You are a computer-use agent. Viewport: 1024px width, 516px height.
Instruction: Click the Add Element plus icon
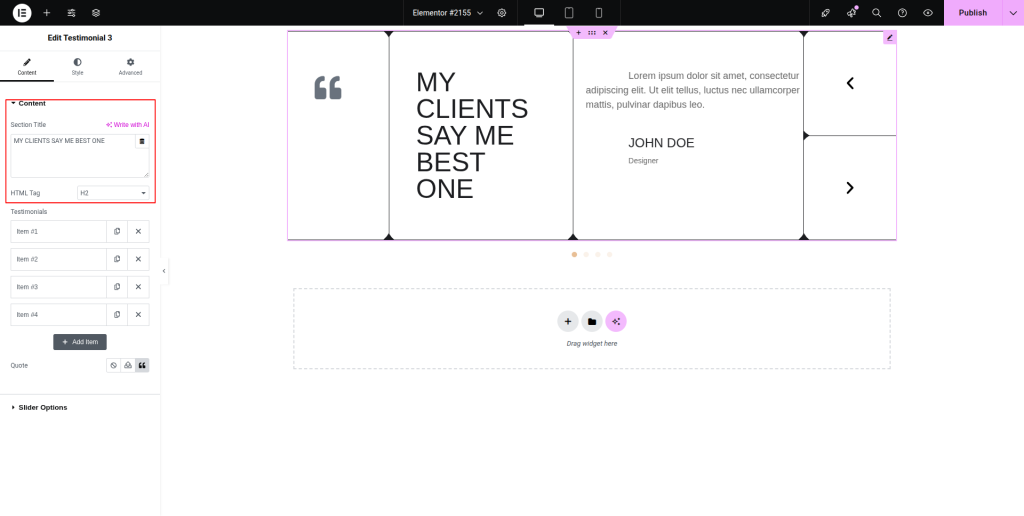pos(46,12)
